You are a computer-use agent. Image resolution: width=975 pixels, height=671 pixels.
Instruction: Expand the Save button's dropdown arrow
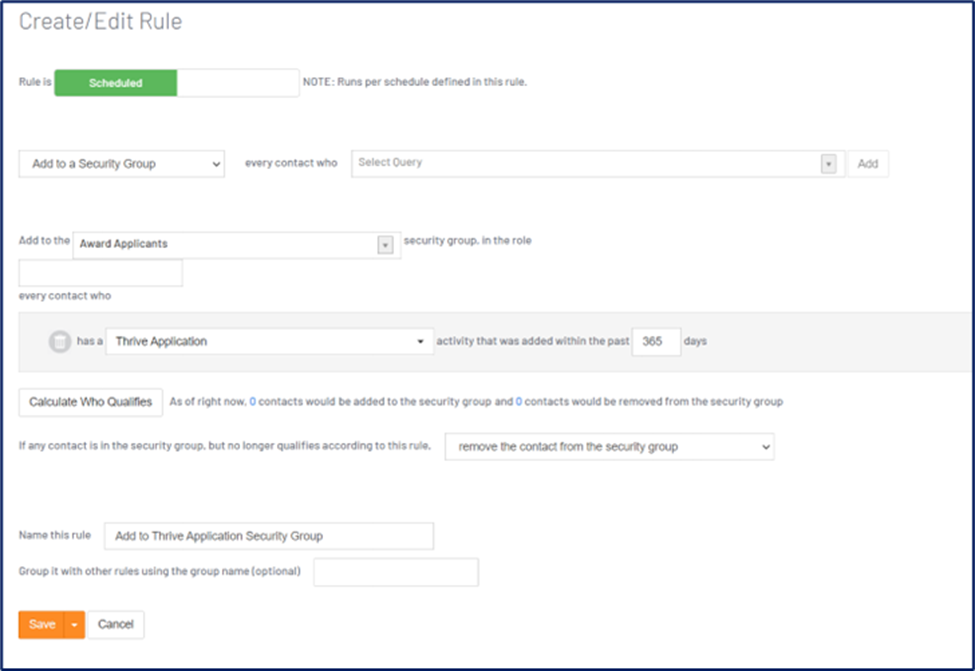pyautogui.click(x=74, y=625)
